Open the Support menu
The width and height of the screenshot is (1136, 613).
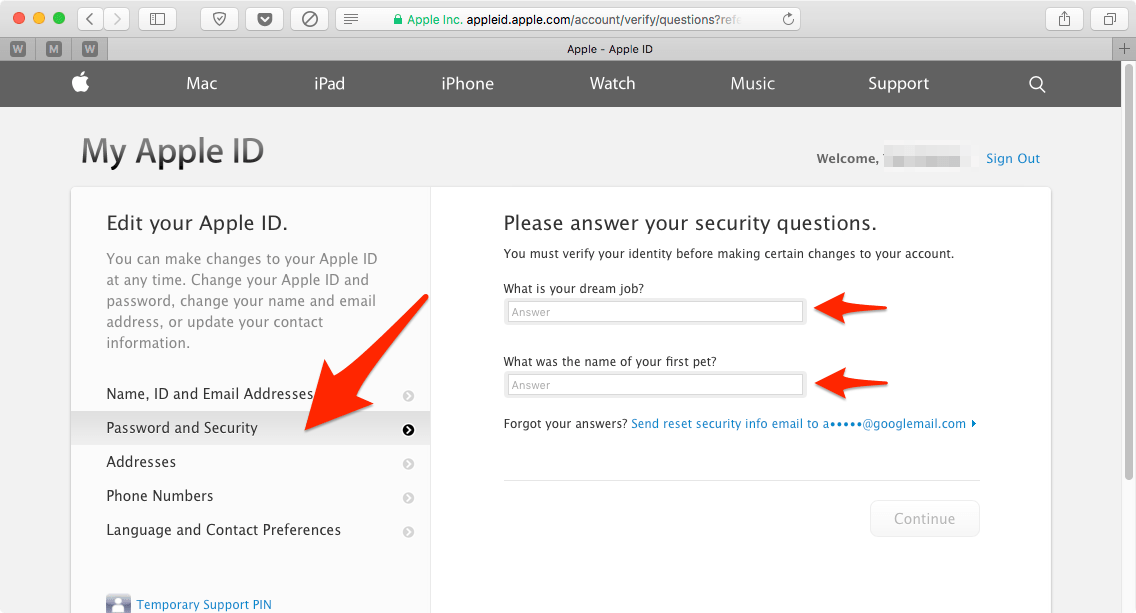point(898,83)
